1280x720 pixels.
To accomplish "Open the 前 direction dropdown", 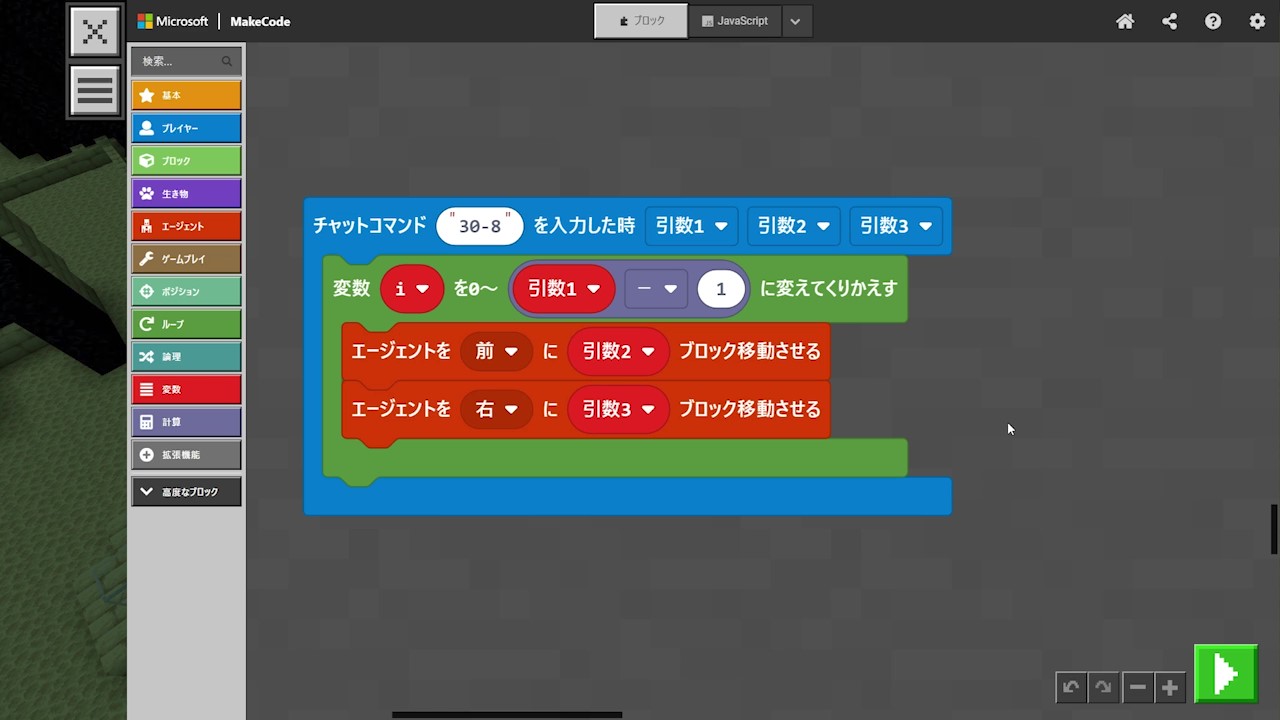I will (496, 352).
